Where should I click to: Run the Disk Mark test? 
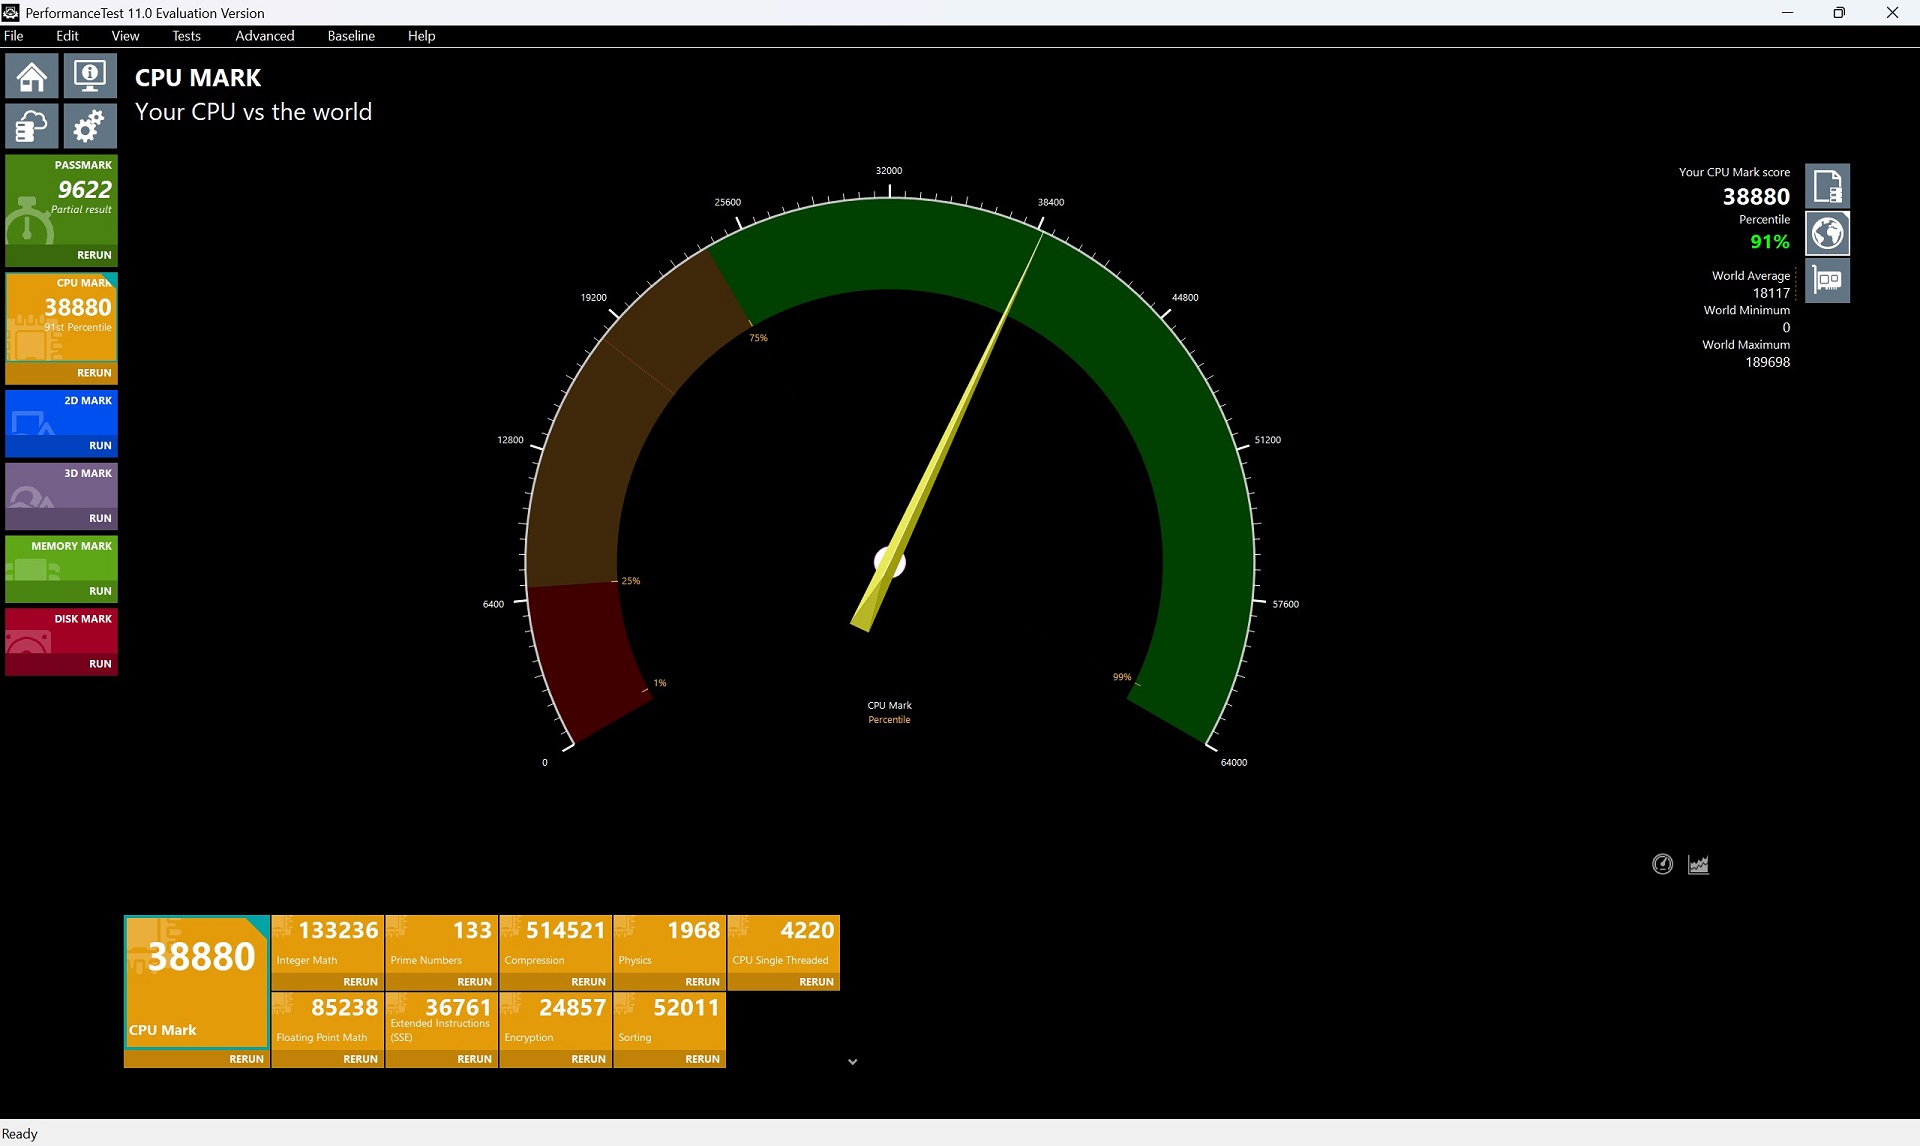click(x=100, y=664)
